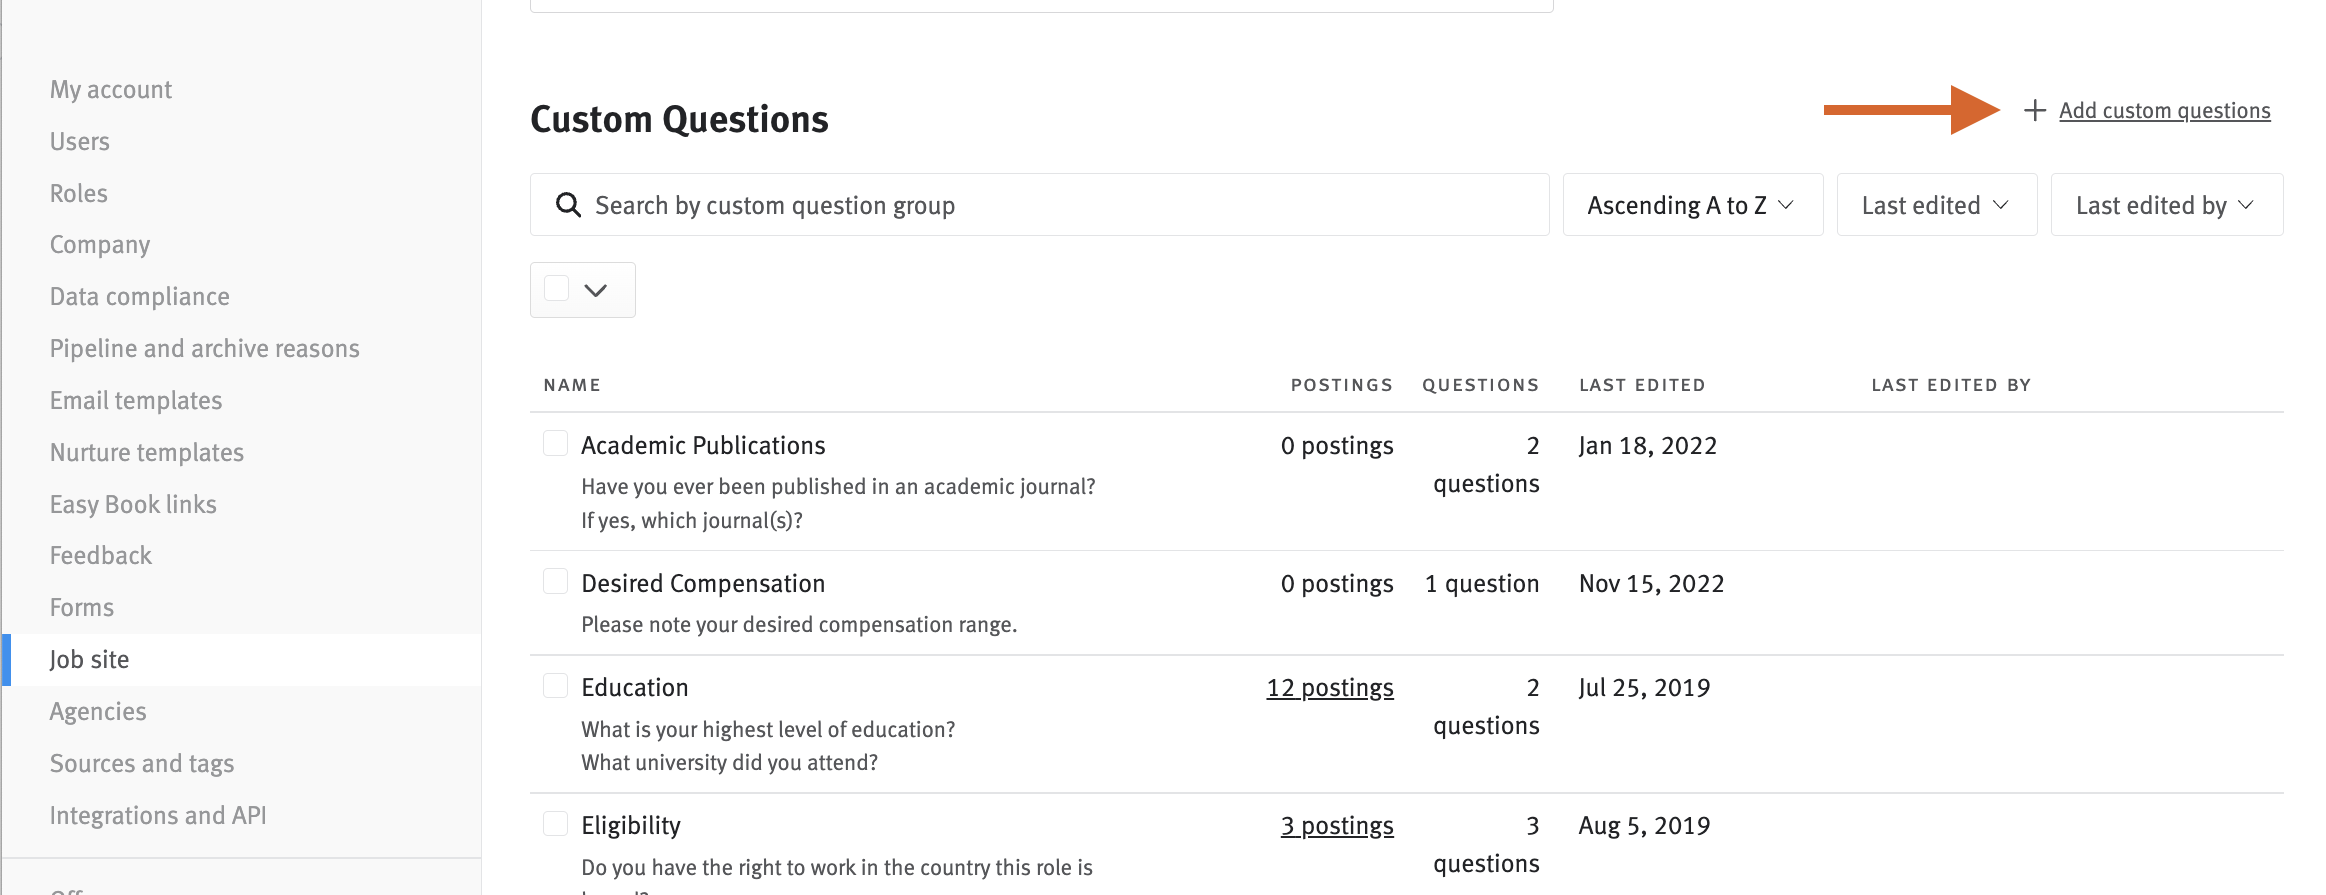Click the chevron in the bulk-select box
The height and width of the screenshot is (895, 2326).
596,290
